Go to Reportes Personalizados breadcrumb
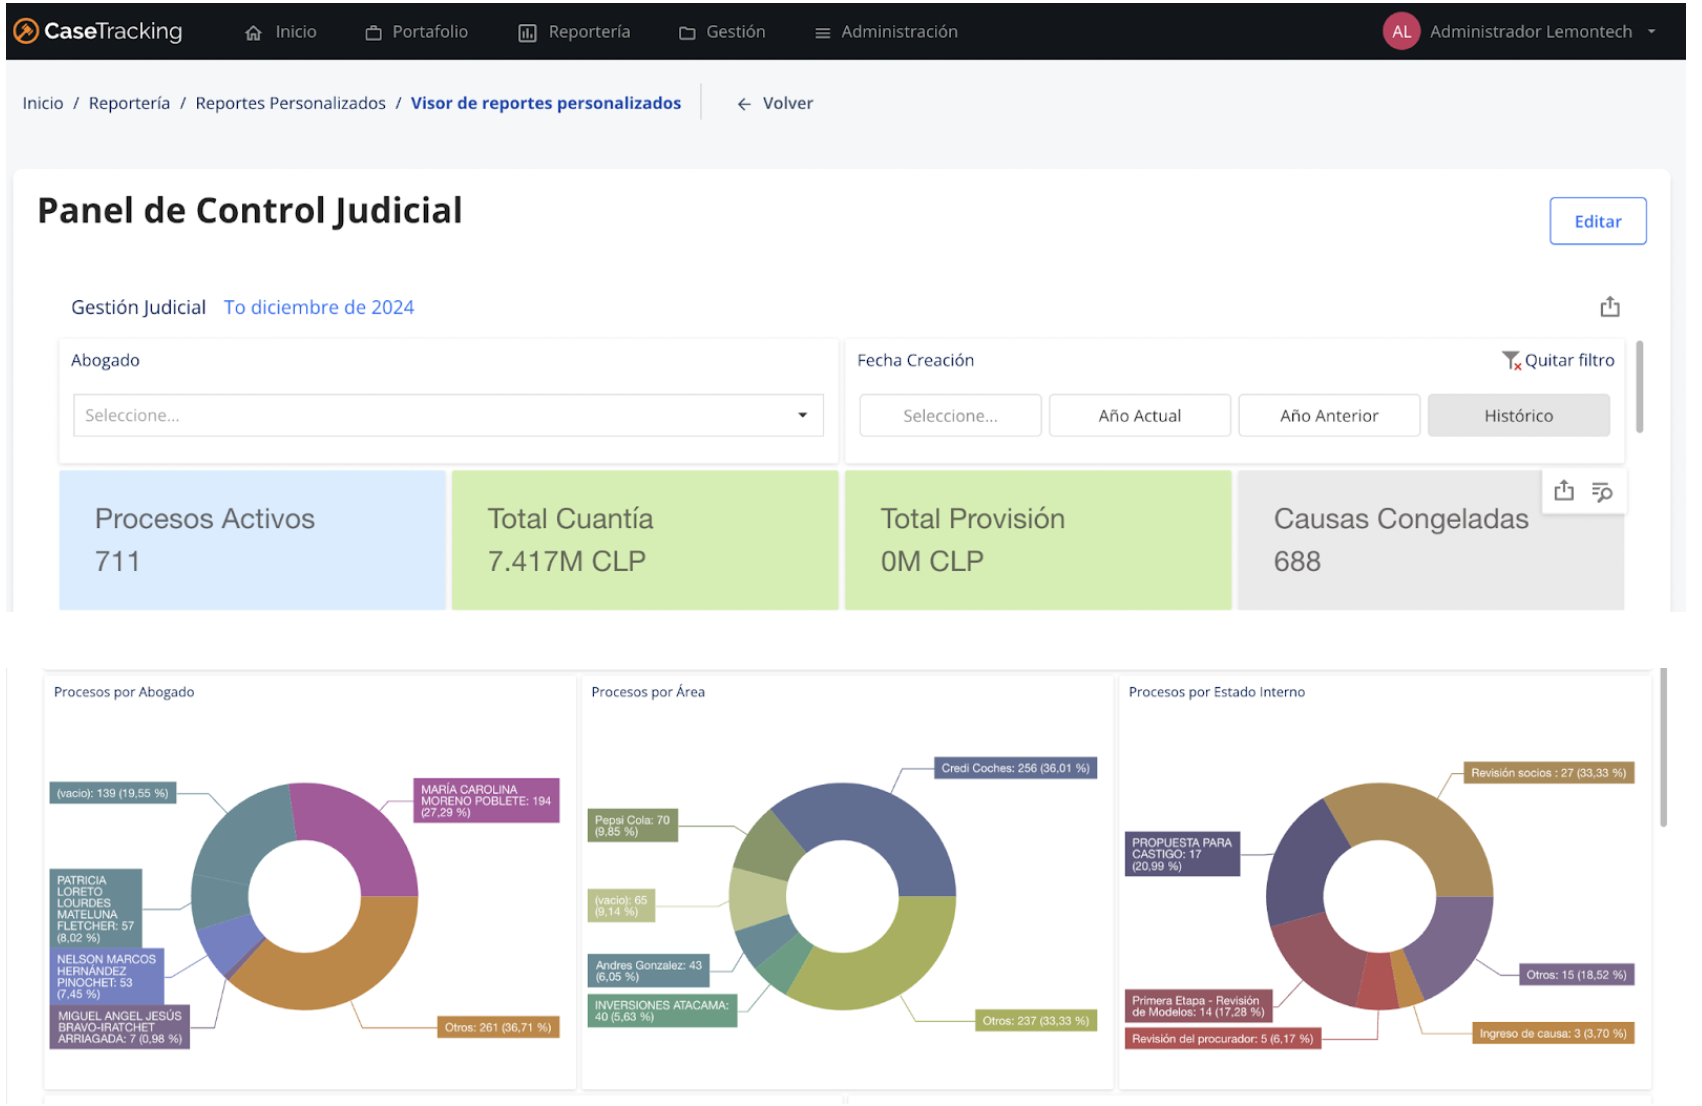The image size is (1702, 1106). (x=290, y=103)
